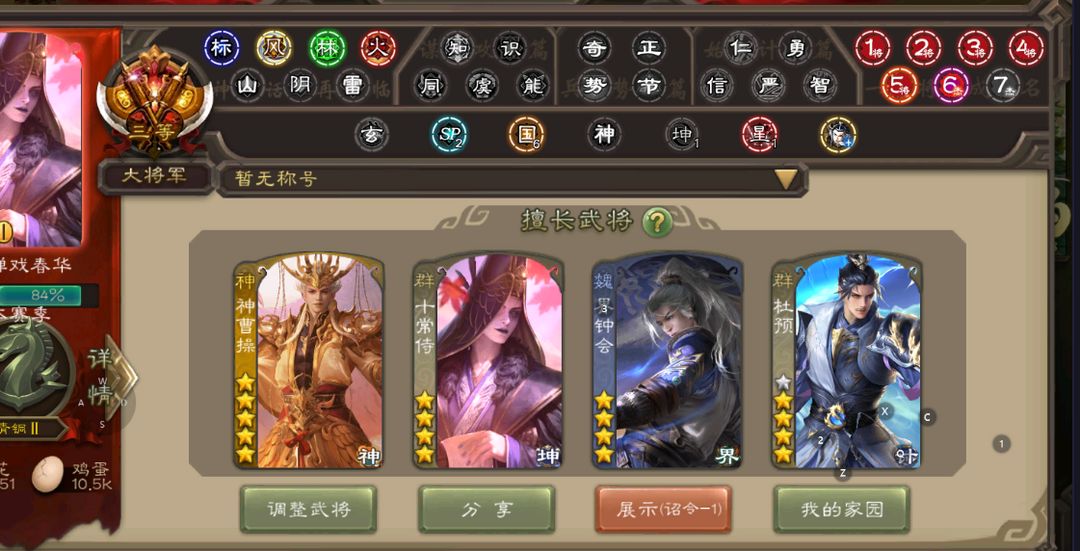Click the orange 5 general badge
Image resolution: width=1080 pixels, height=551 pixels.
900,85
